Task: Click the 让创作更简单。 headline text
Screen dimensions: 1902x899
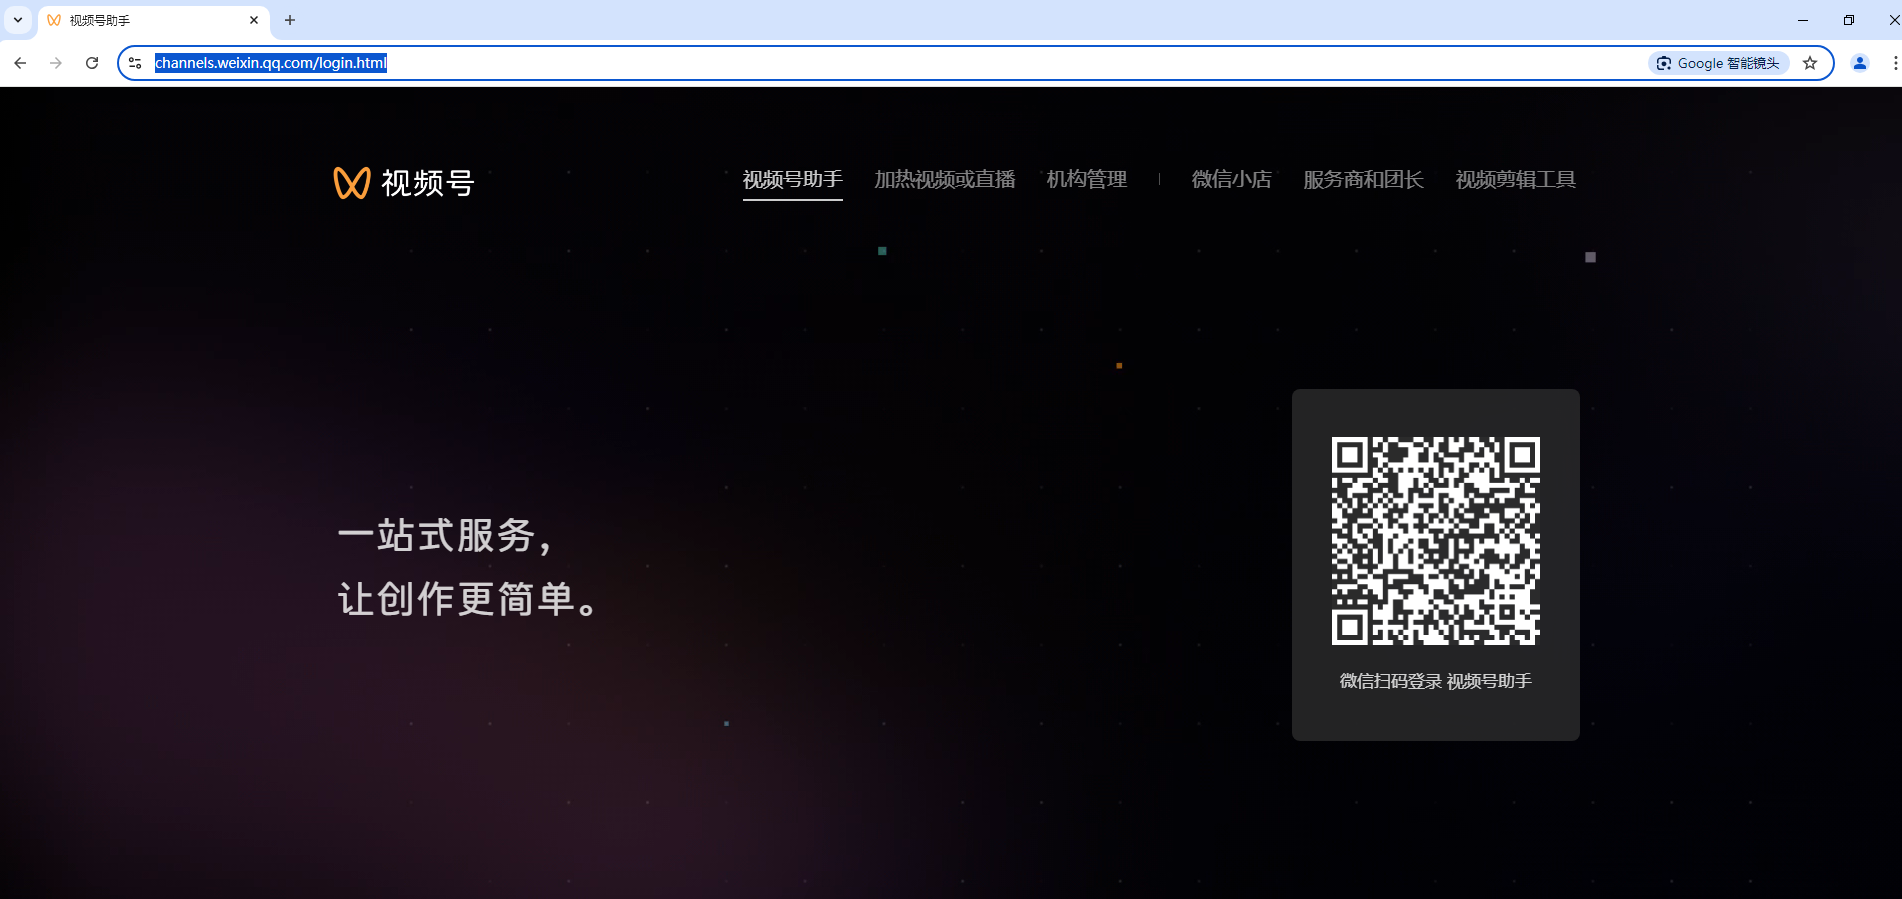Action: [x=468, y=600]
